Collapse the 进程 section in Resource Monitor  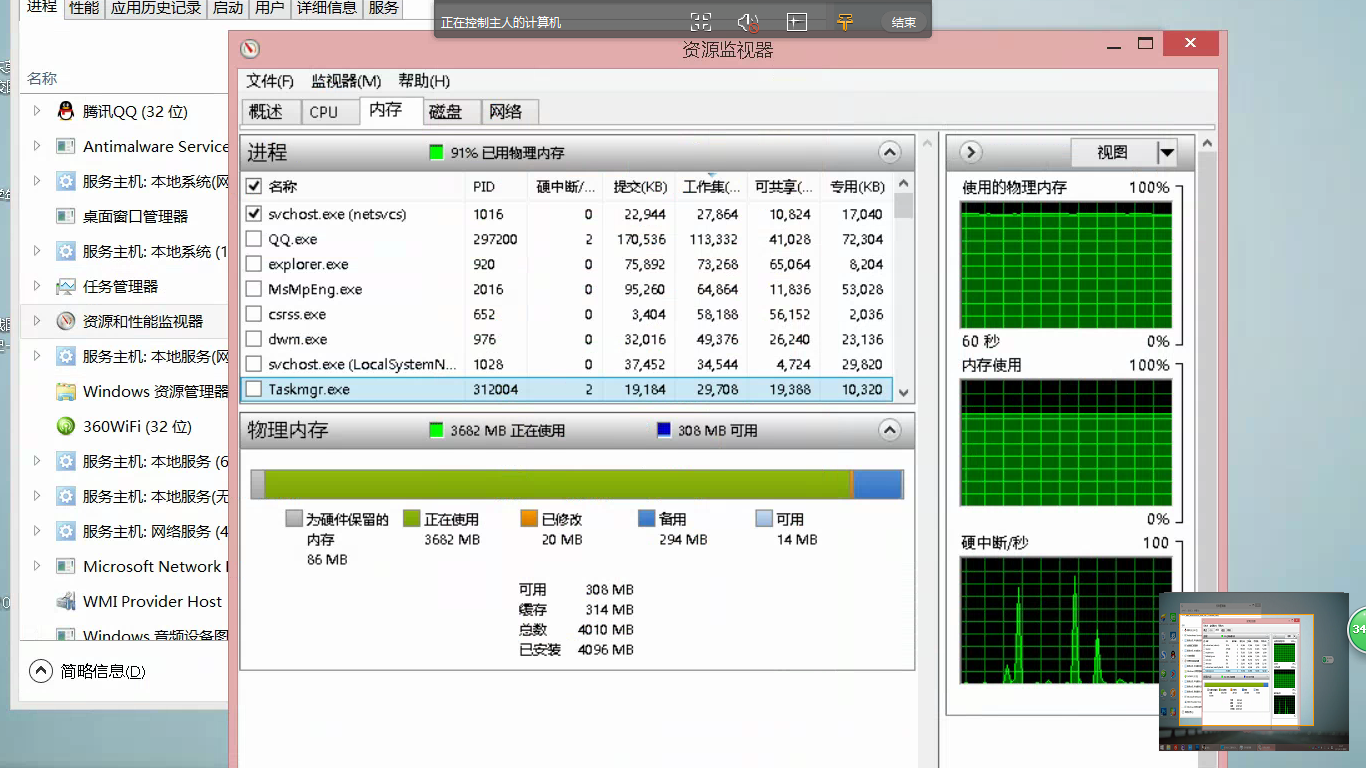[x=889, y=152]
